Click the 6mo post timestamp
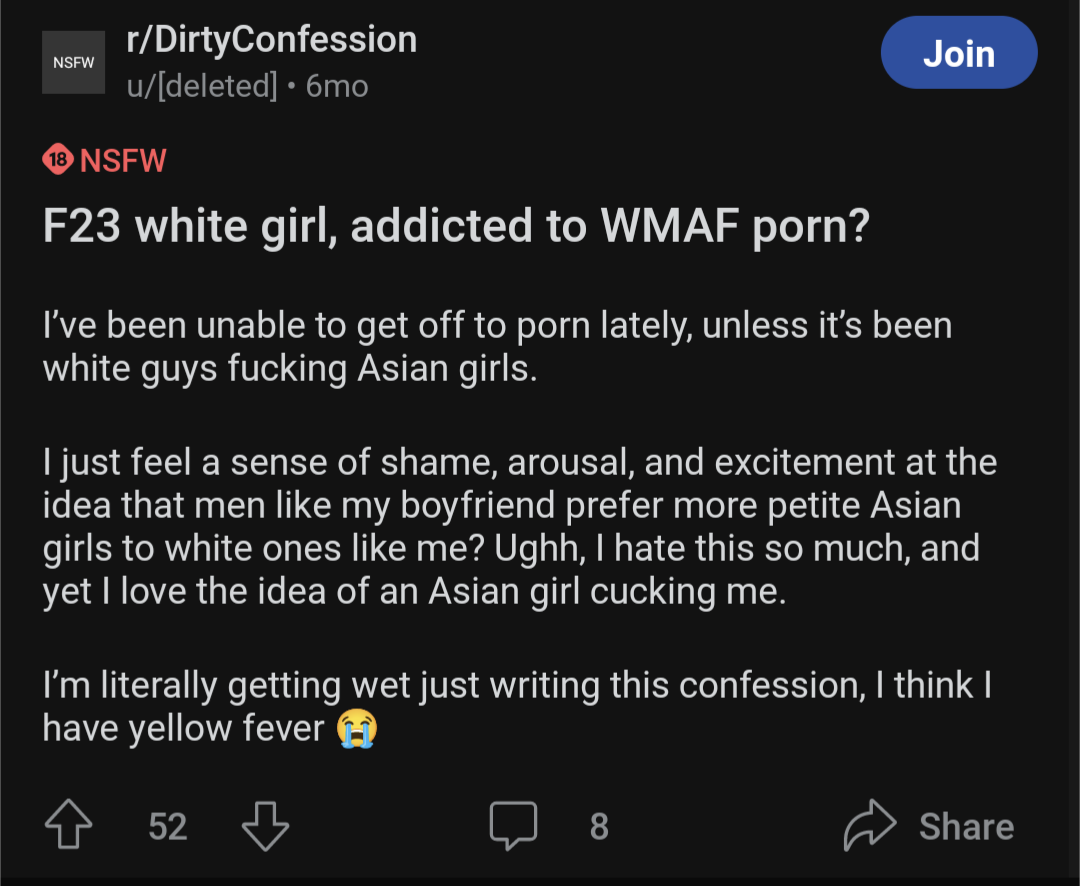 [x=337, y=86]
